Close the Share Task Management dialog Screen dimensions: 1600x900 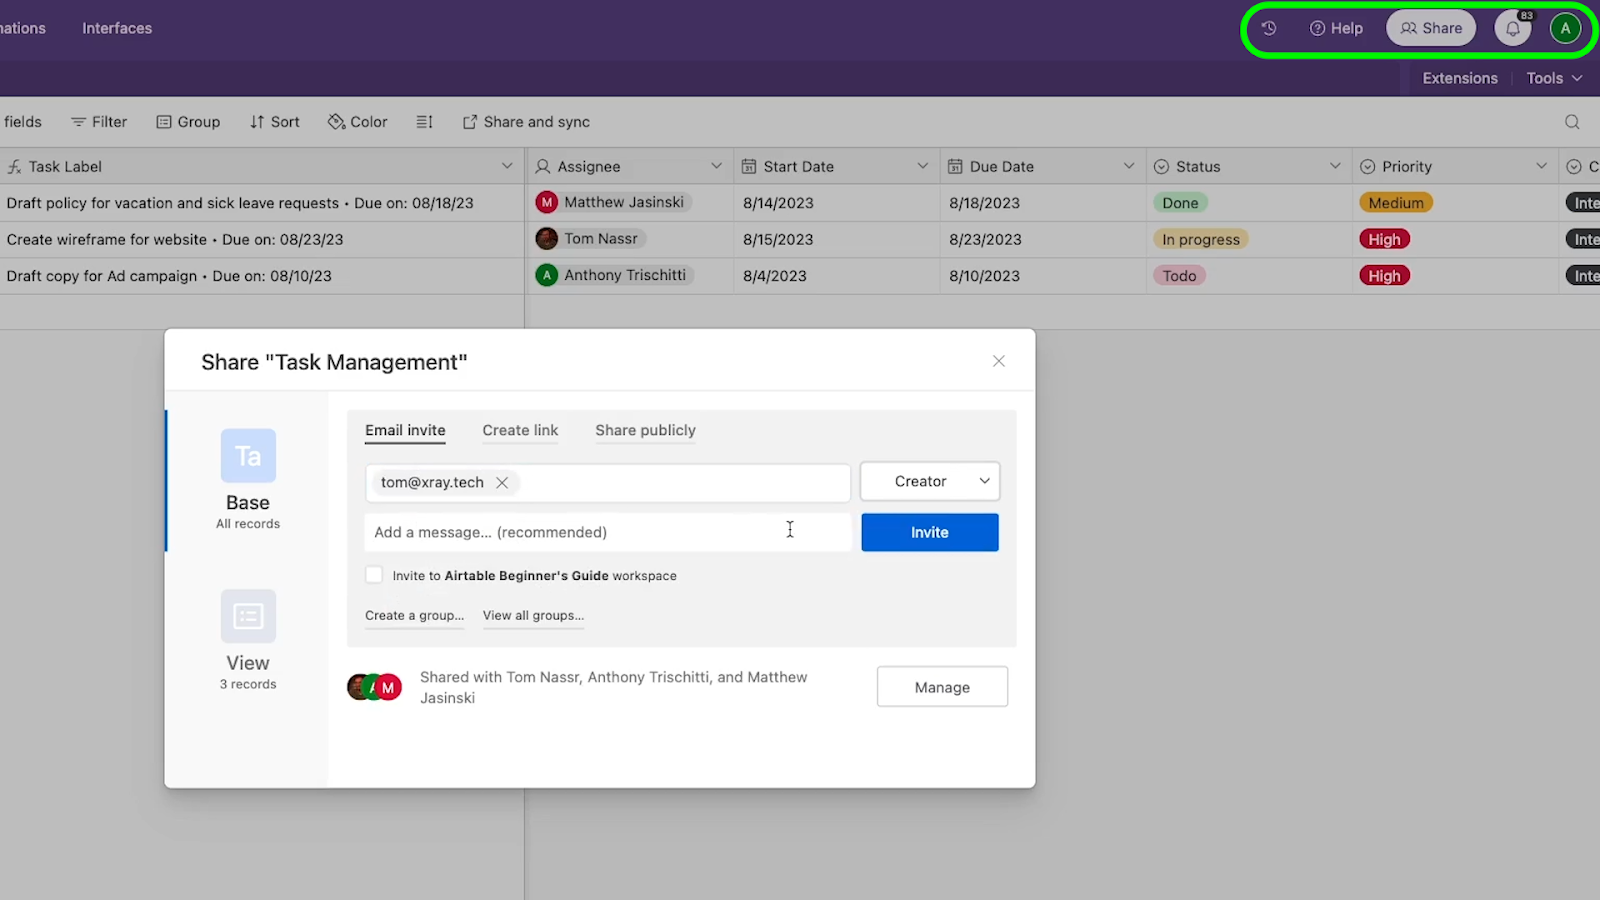click(x=998, y=361)
